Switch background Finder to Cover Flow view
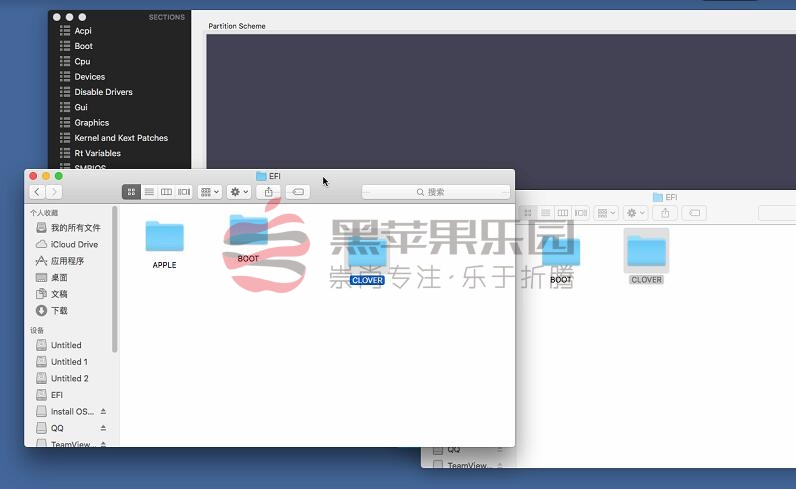 (x=580, y=213)
